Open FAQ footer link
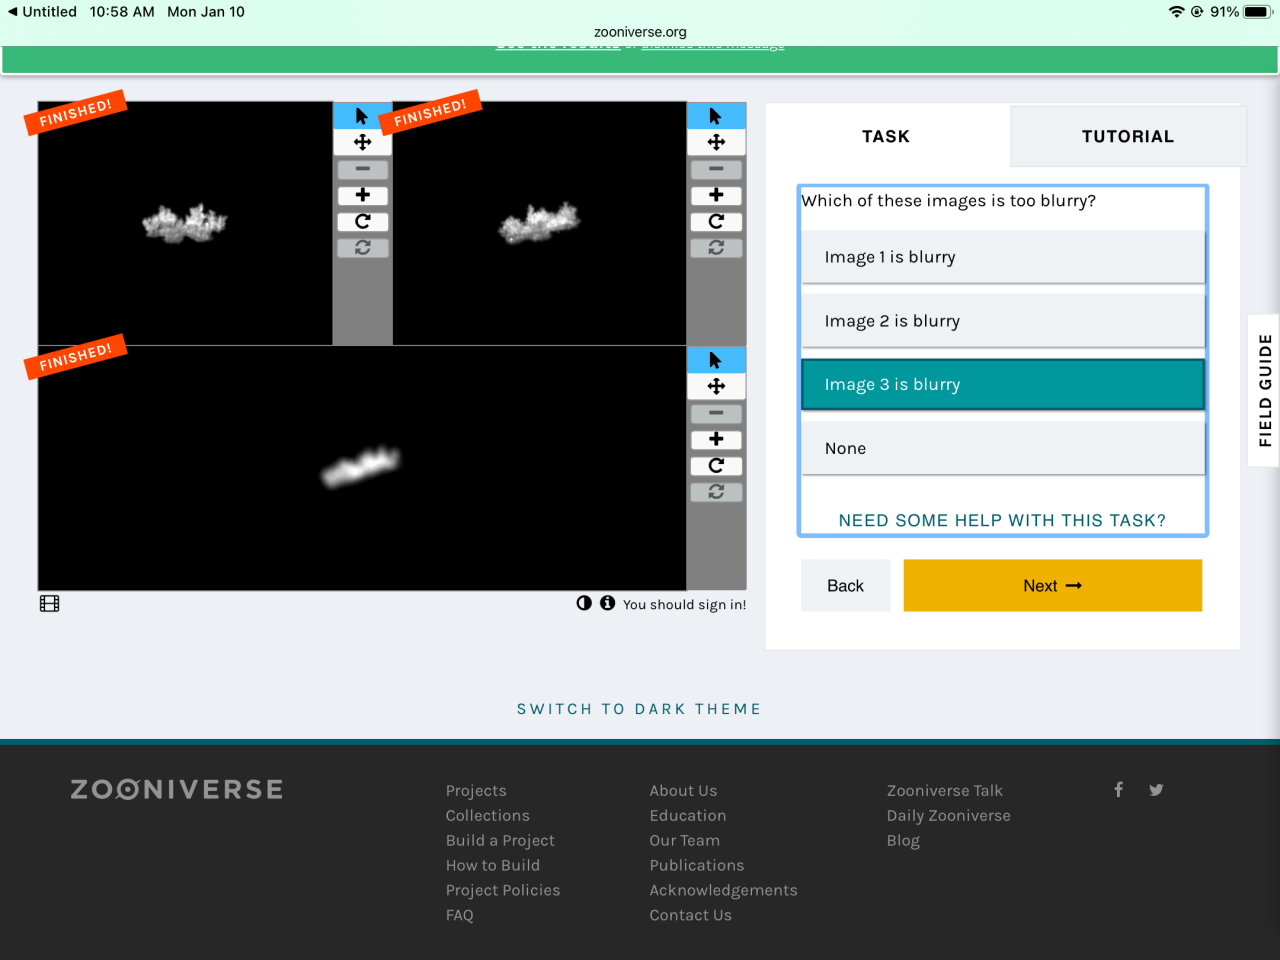Viewport: 1280px width, 960px height. [x=460, y=915]
